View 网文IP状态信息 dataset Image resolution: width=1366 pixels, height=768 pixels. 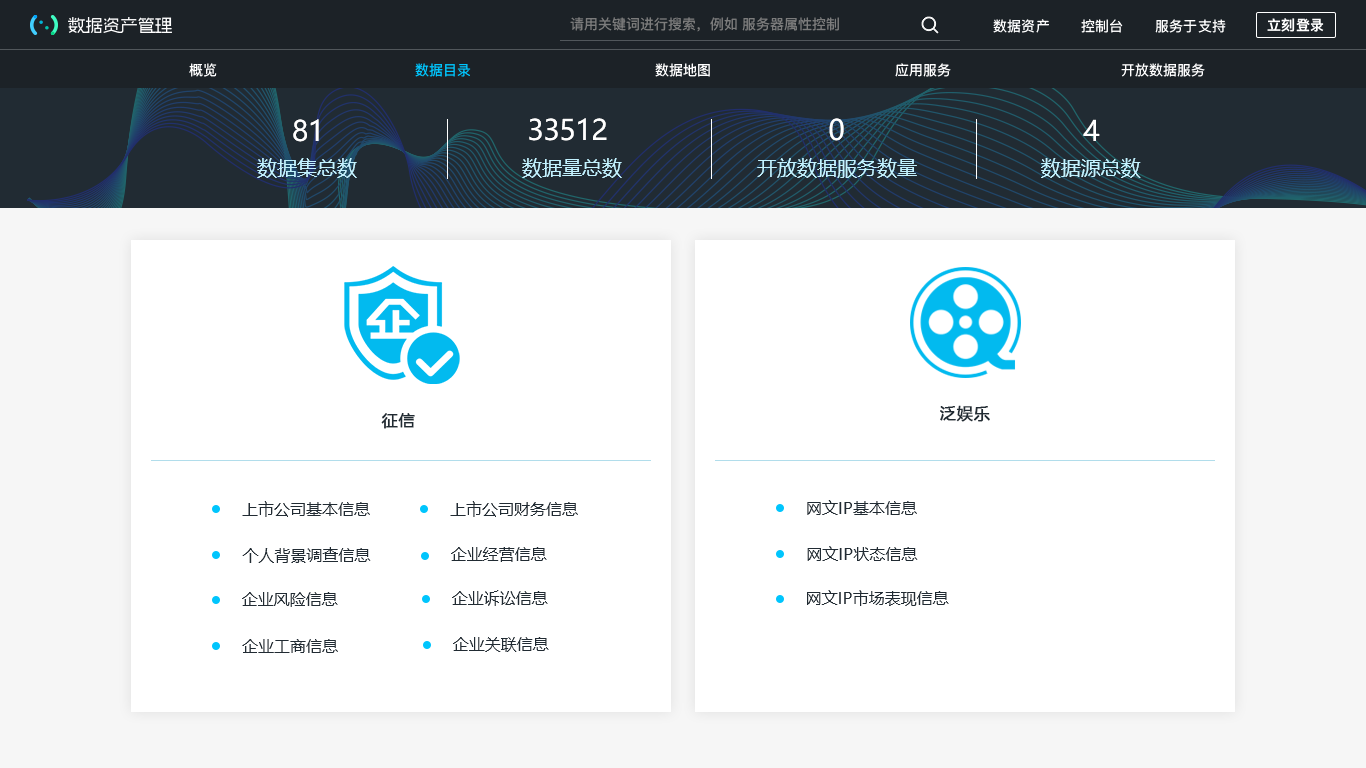click(861, 554)
